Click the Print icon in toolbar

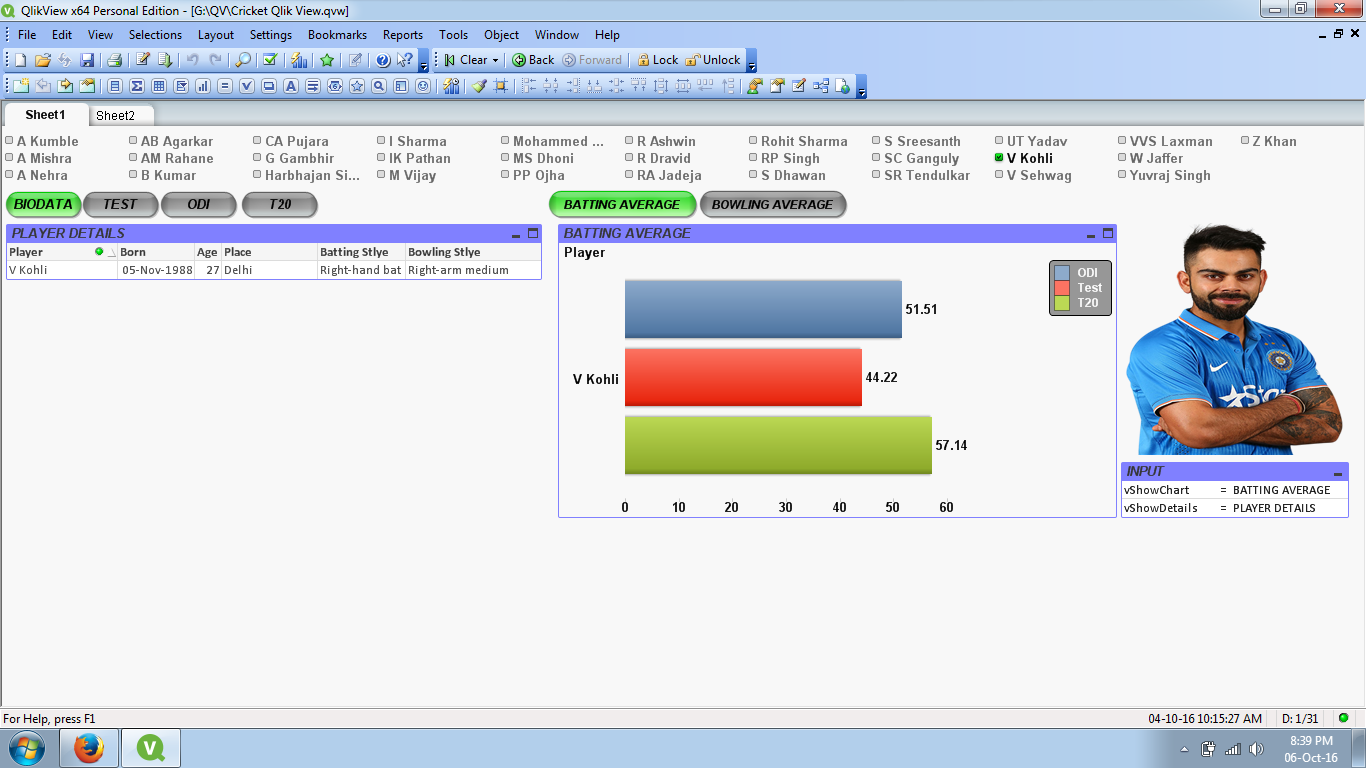coord(114,60)
